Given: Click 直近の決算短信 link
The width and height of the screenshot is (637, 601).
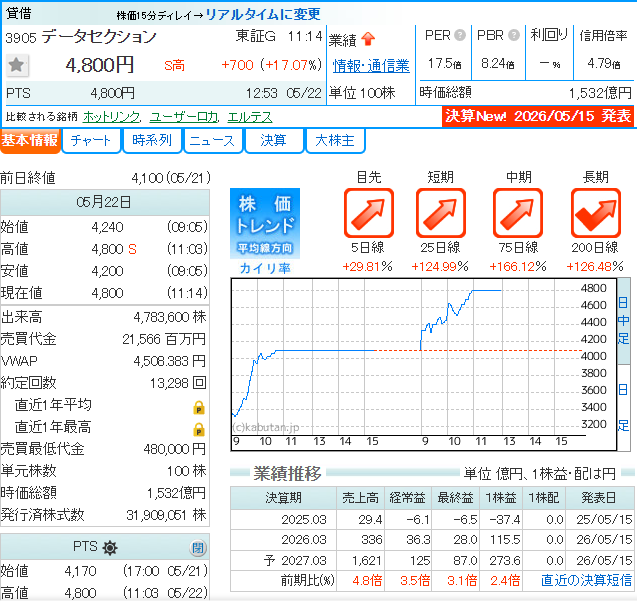Looking at the screenshot, I should pos(586,580).
